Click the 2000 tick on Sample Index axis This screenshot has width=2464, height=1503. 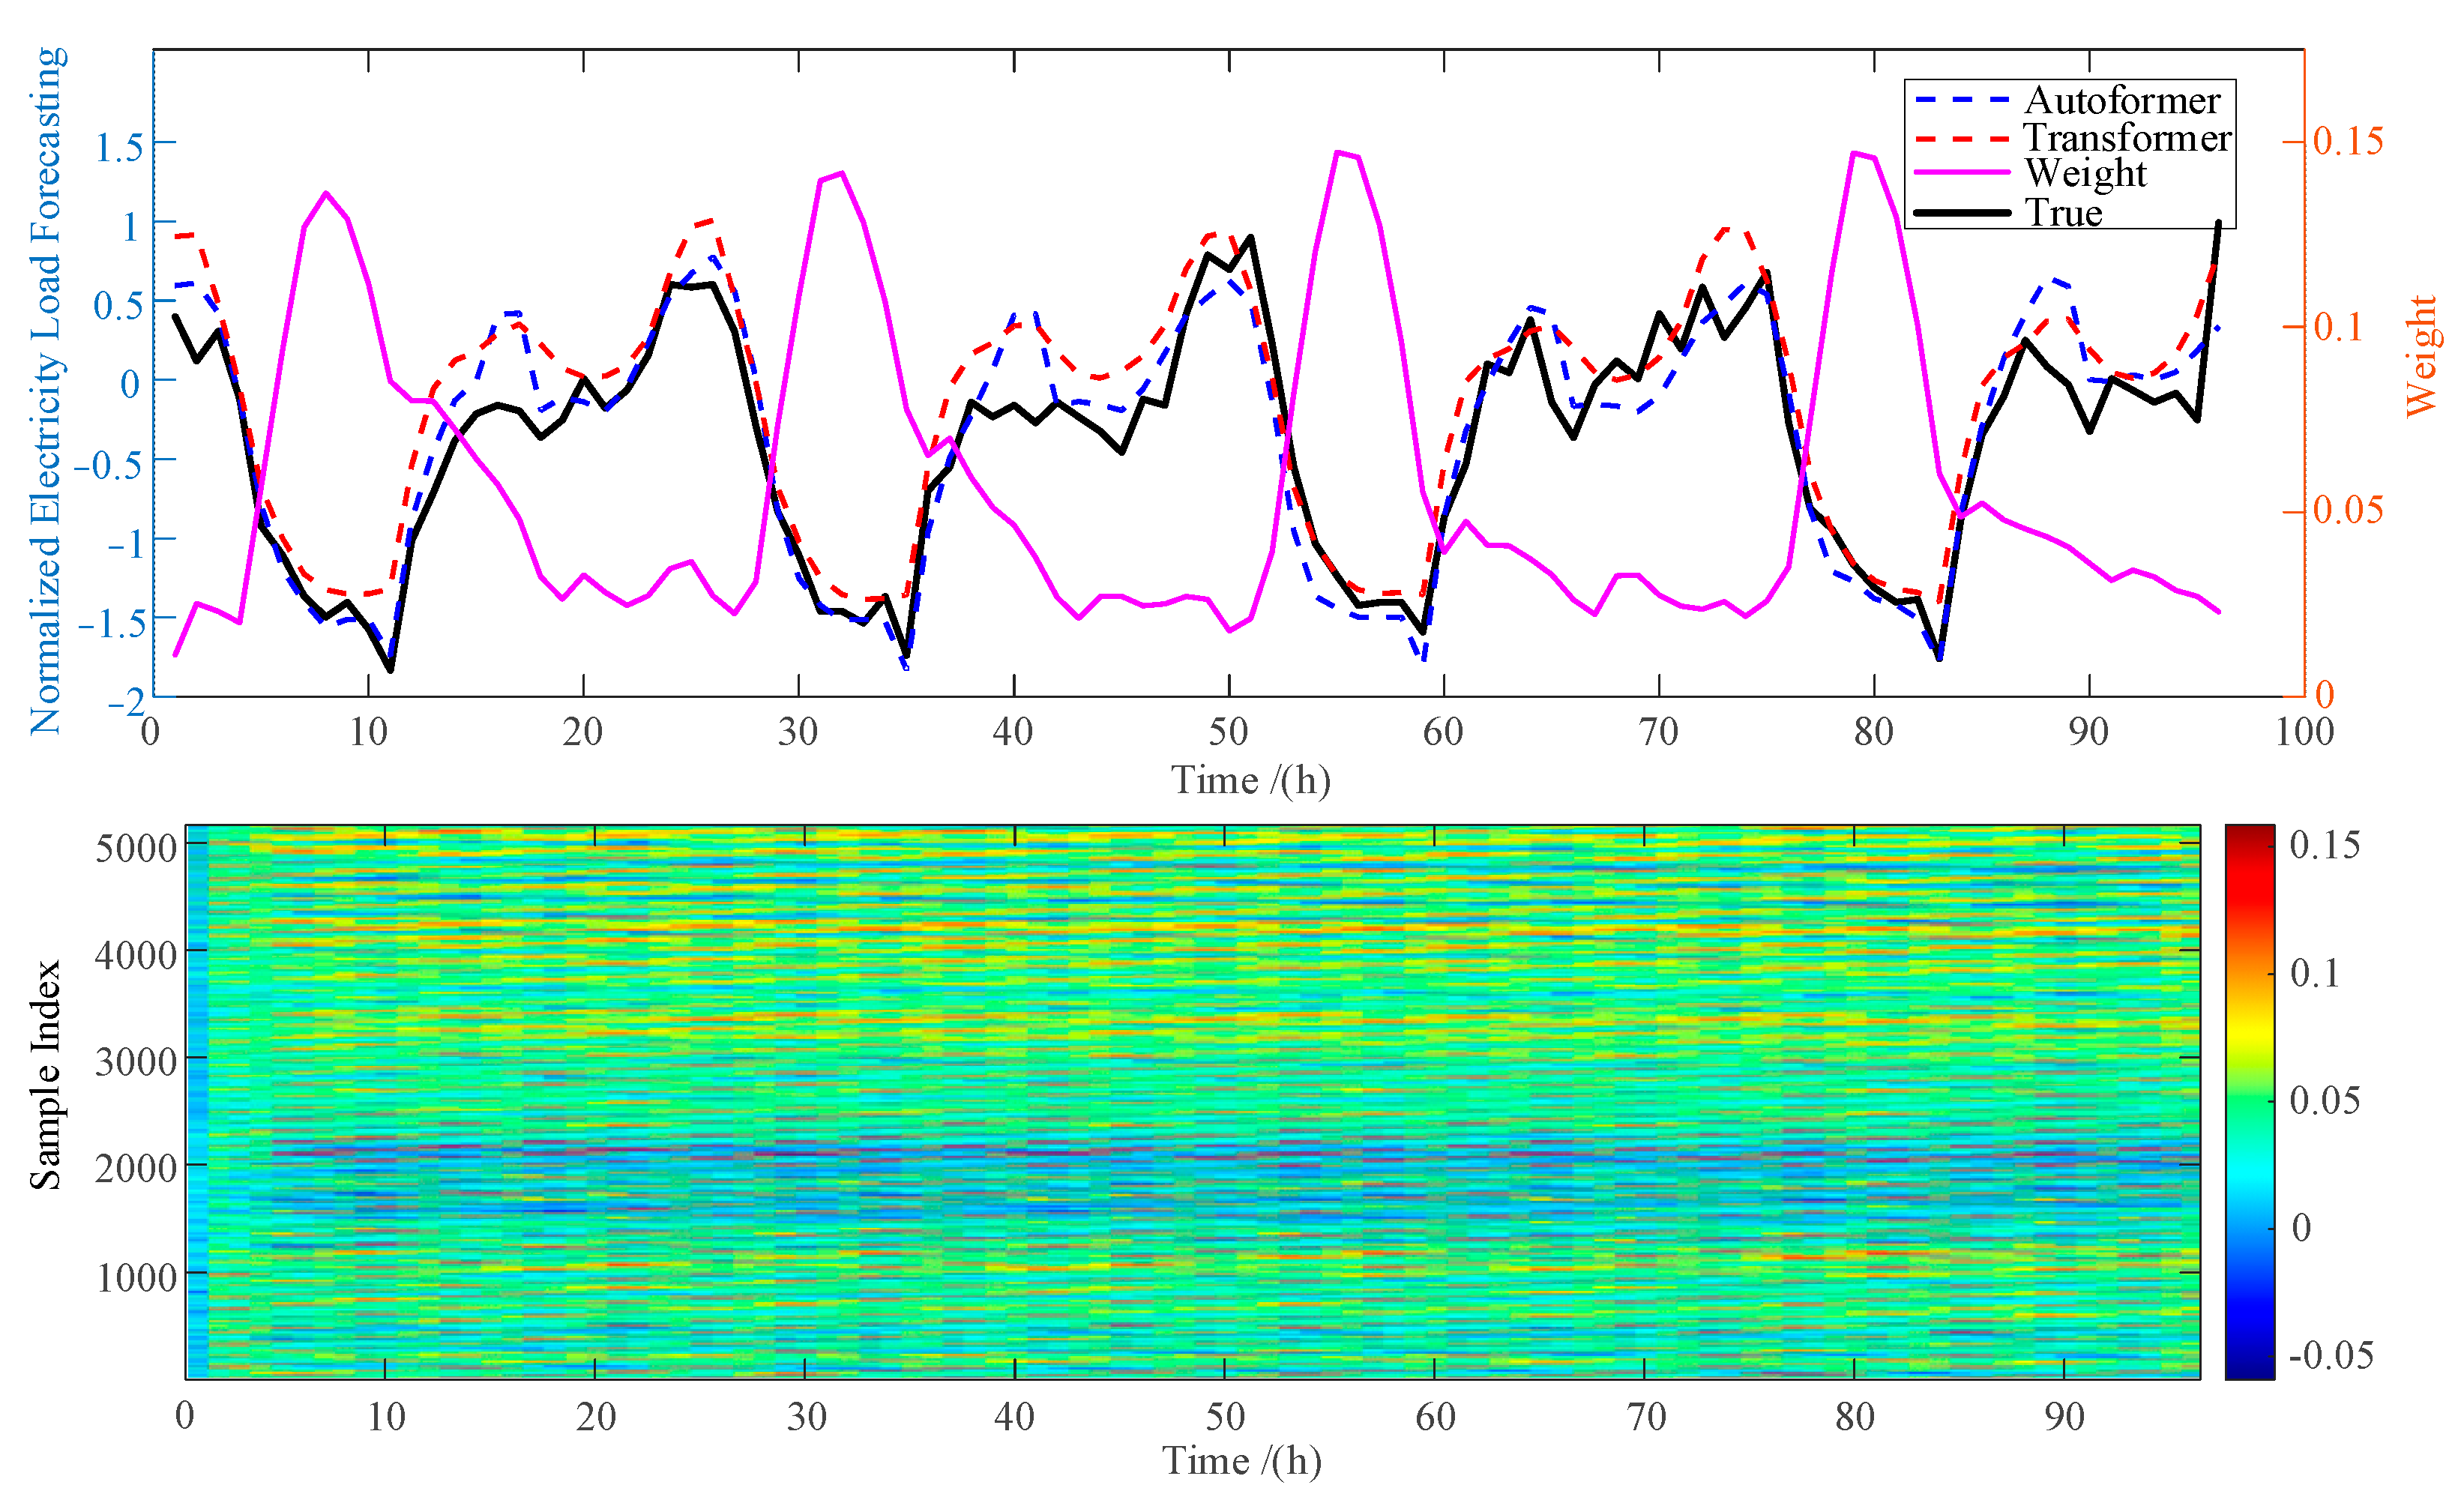coord(136,1167)
